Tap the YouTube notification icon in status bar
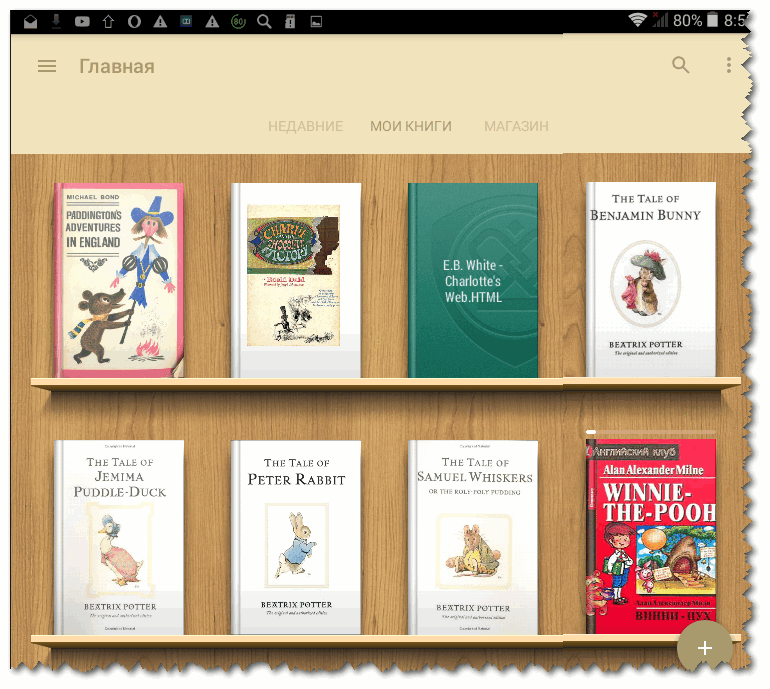This screenshot has width=770, height=689. point(82,22)
